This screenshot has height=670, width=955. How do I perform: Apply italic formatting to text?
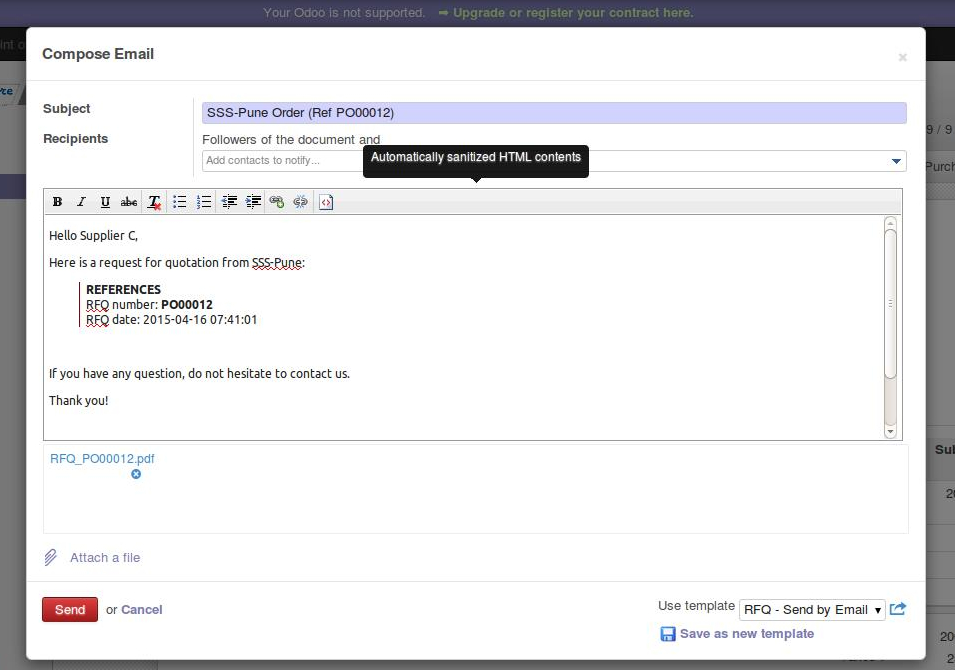point(81,202)
